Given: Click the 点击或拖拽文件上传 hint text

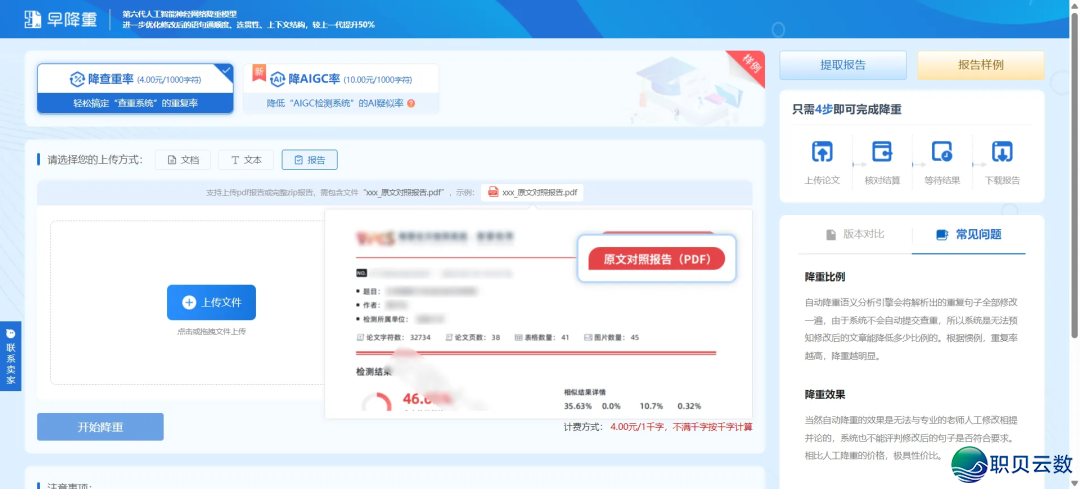Looking at the screenshot, I should tap(211, 332).
